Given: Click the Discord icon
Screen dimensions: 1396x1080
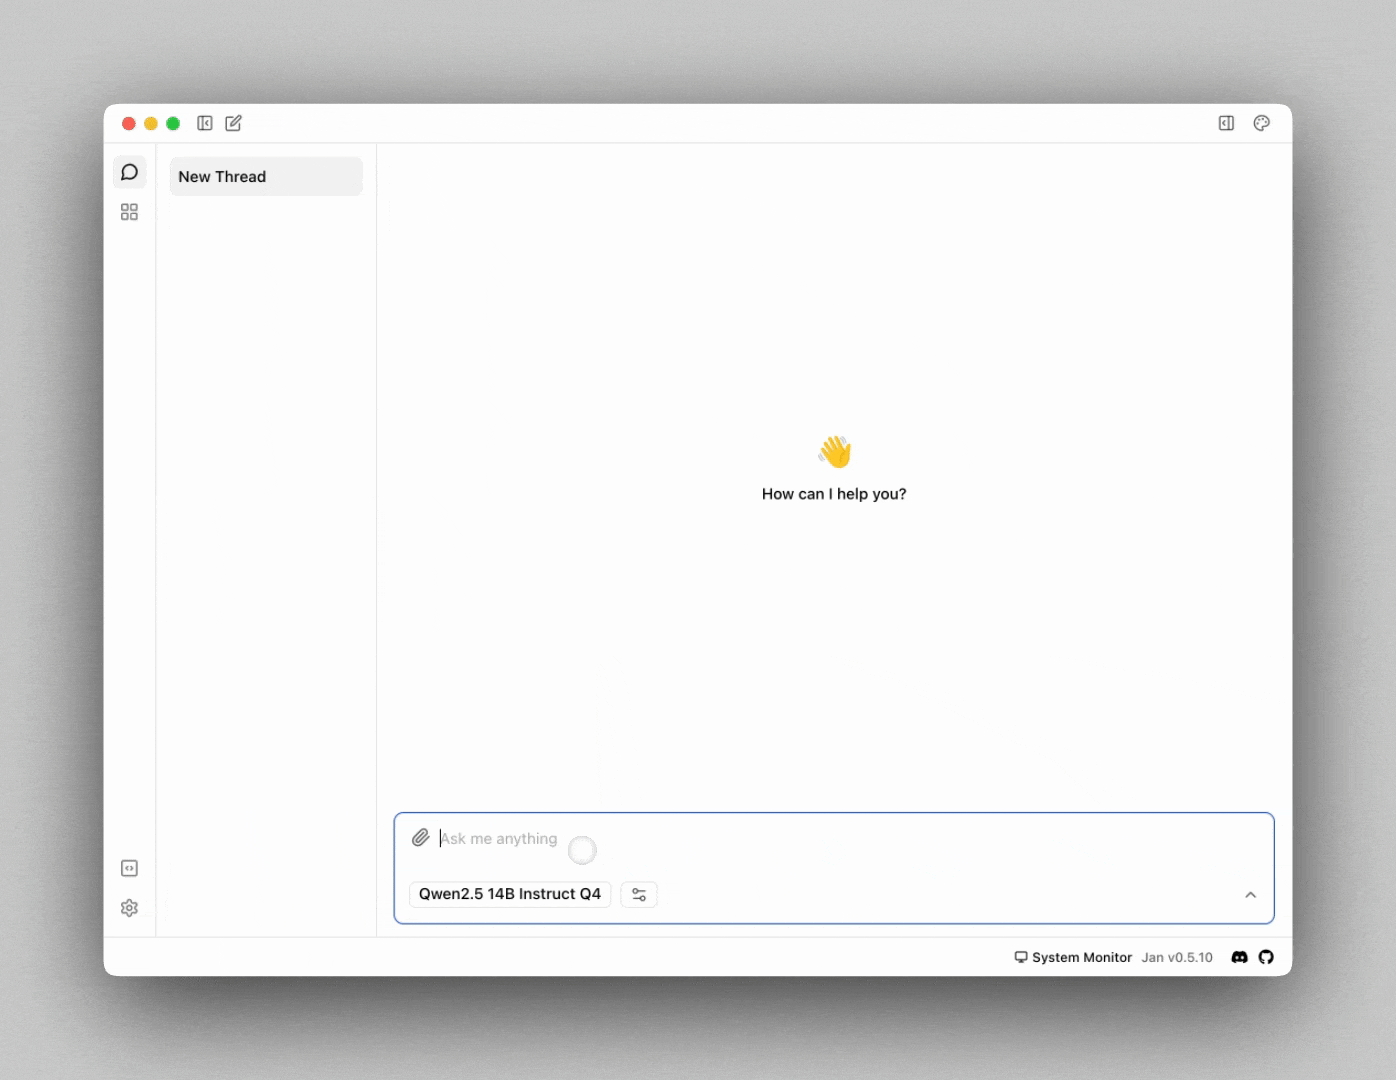Looking at the screenshot, I should [x=1239, y=957].
